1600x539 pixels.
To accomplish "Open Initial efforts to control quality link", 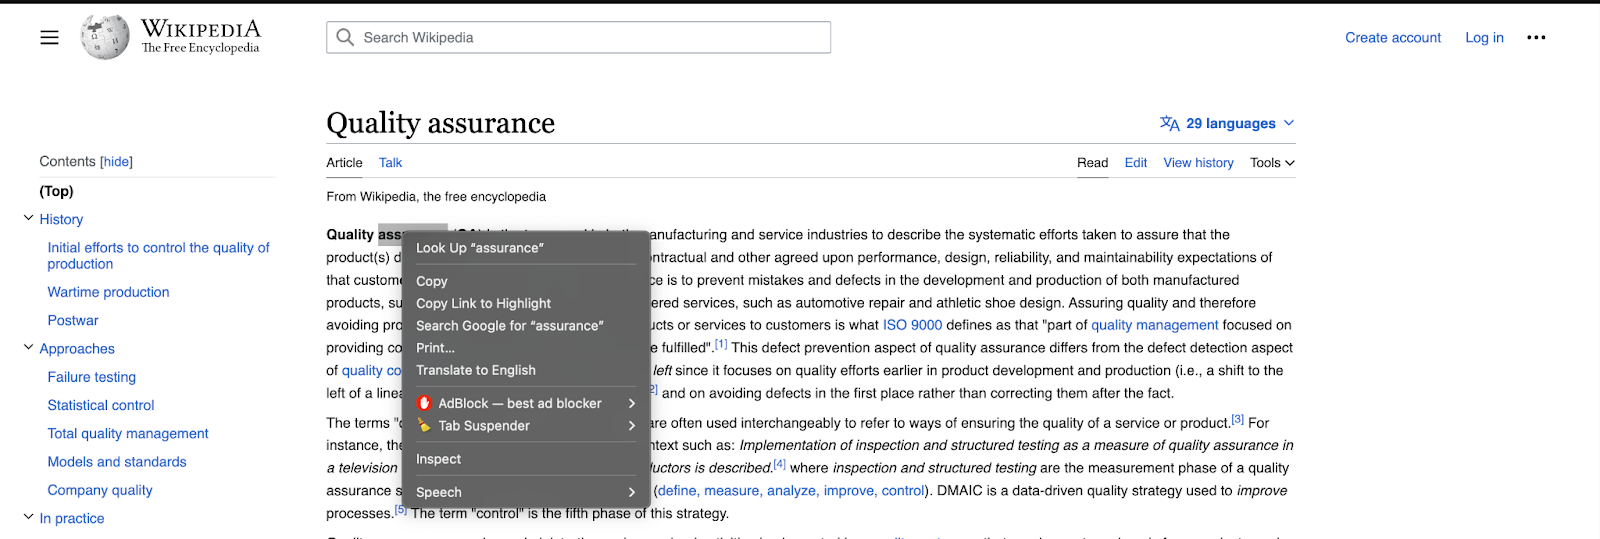I will click(158, 255).
